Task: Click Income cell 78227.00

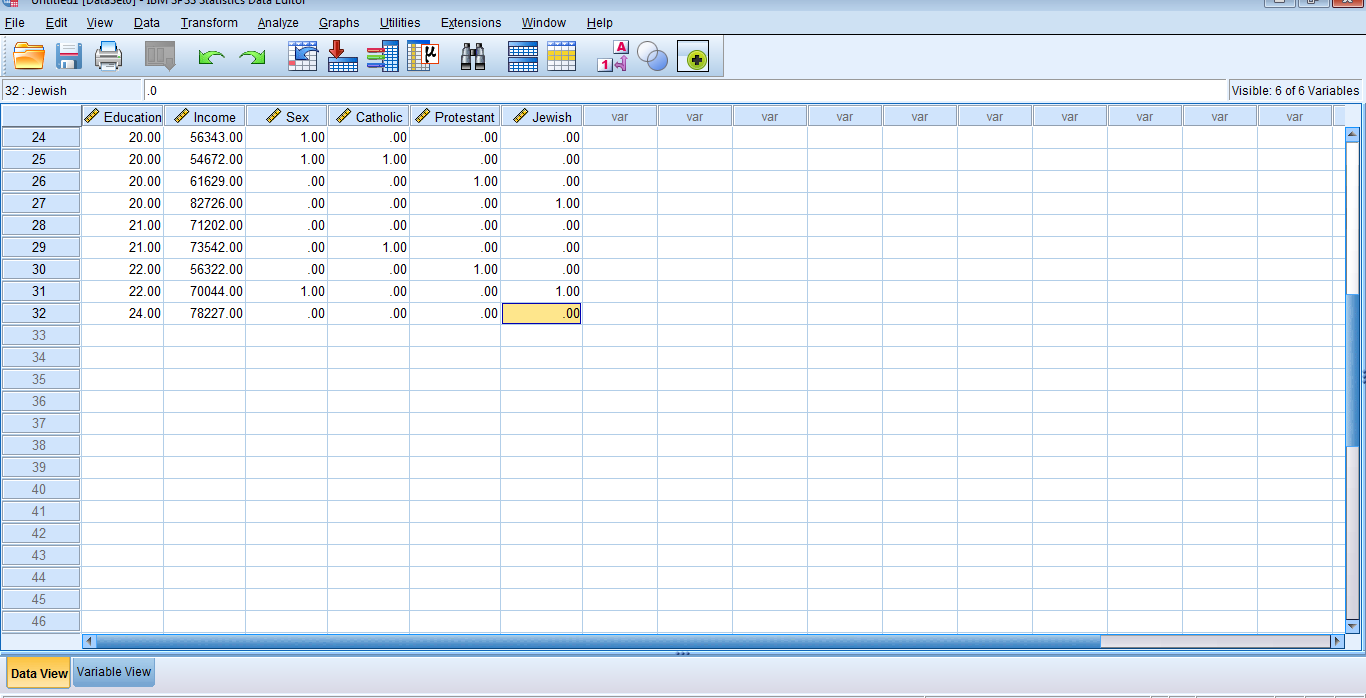Action: click(x=204, y=313)
